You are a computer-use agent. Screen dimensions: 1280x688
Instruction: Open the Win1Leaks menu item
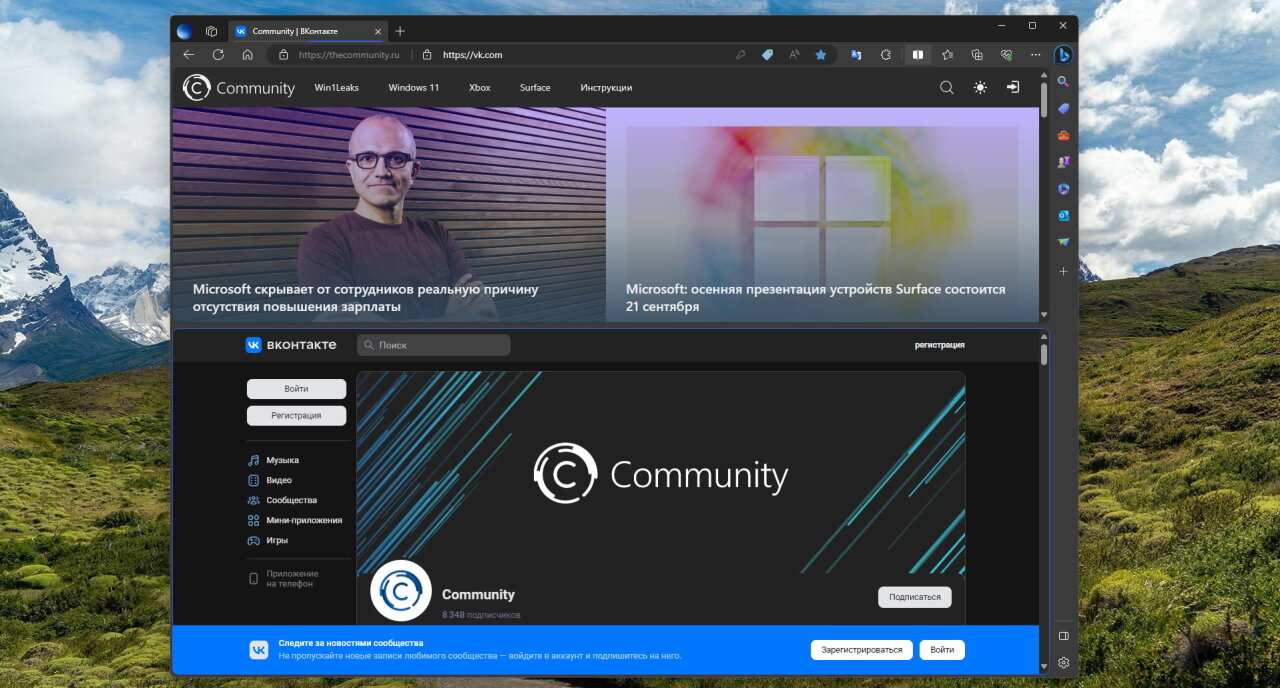tap(337, 88)
